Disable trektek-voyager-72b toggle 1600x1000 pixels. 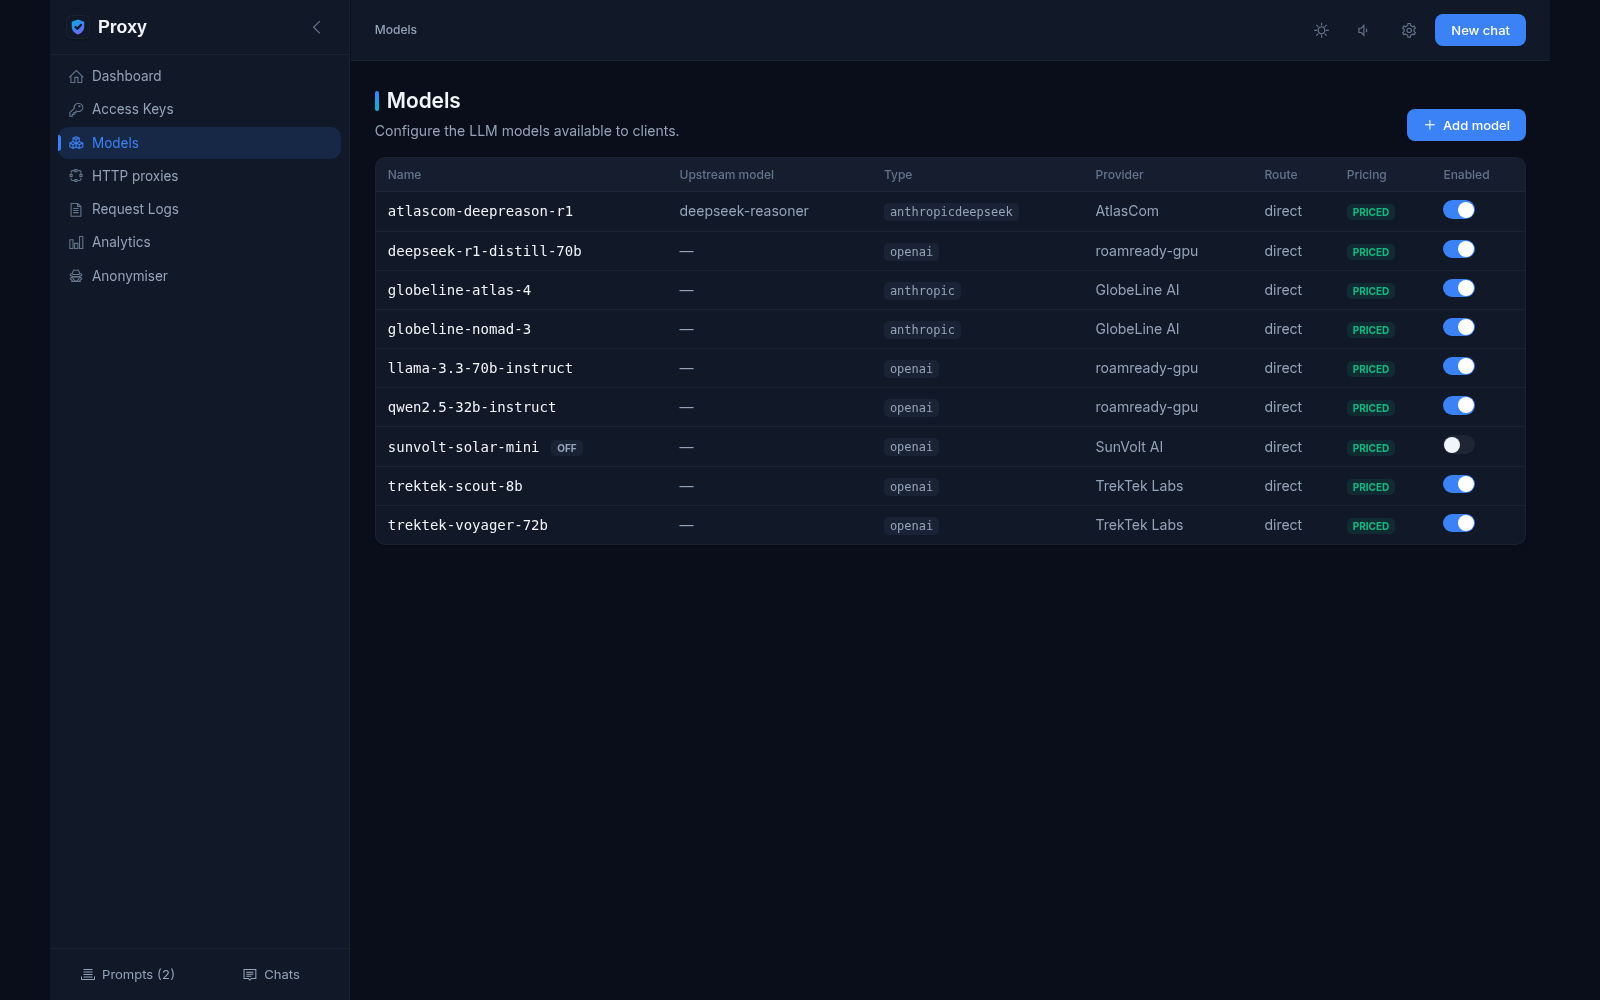(x=1459, y=523)
